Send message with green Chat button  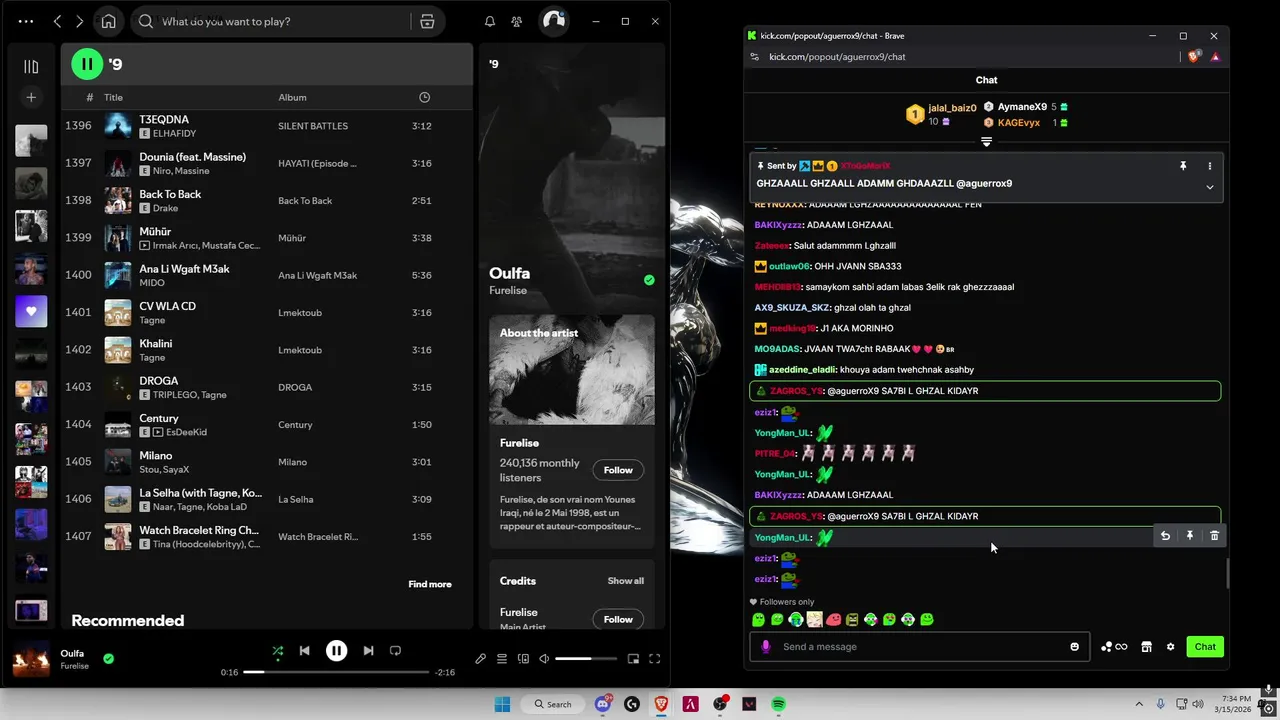pos(1205,647)
